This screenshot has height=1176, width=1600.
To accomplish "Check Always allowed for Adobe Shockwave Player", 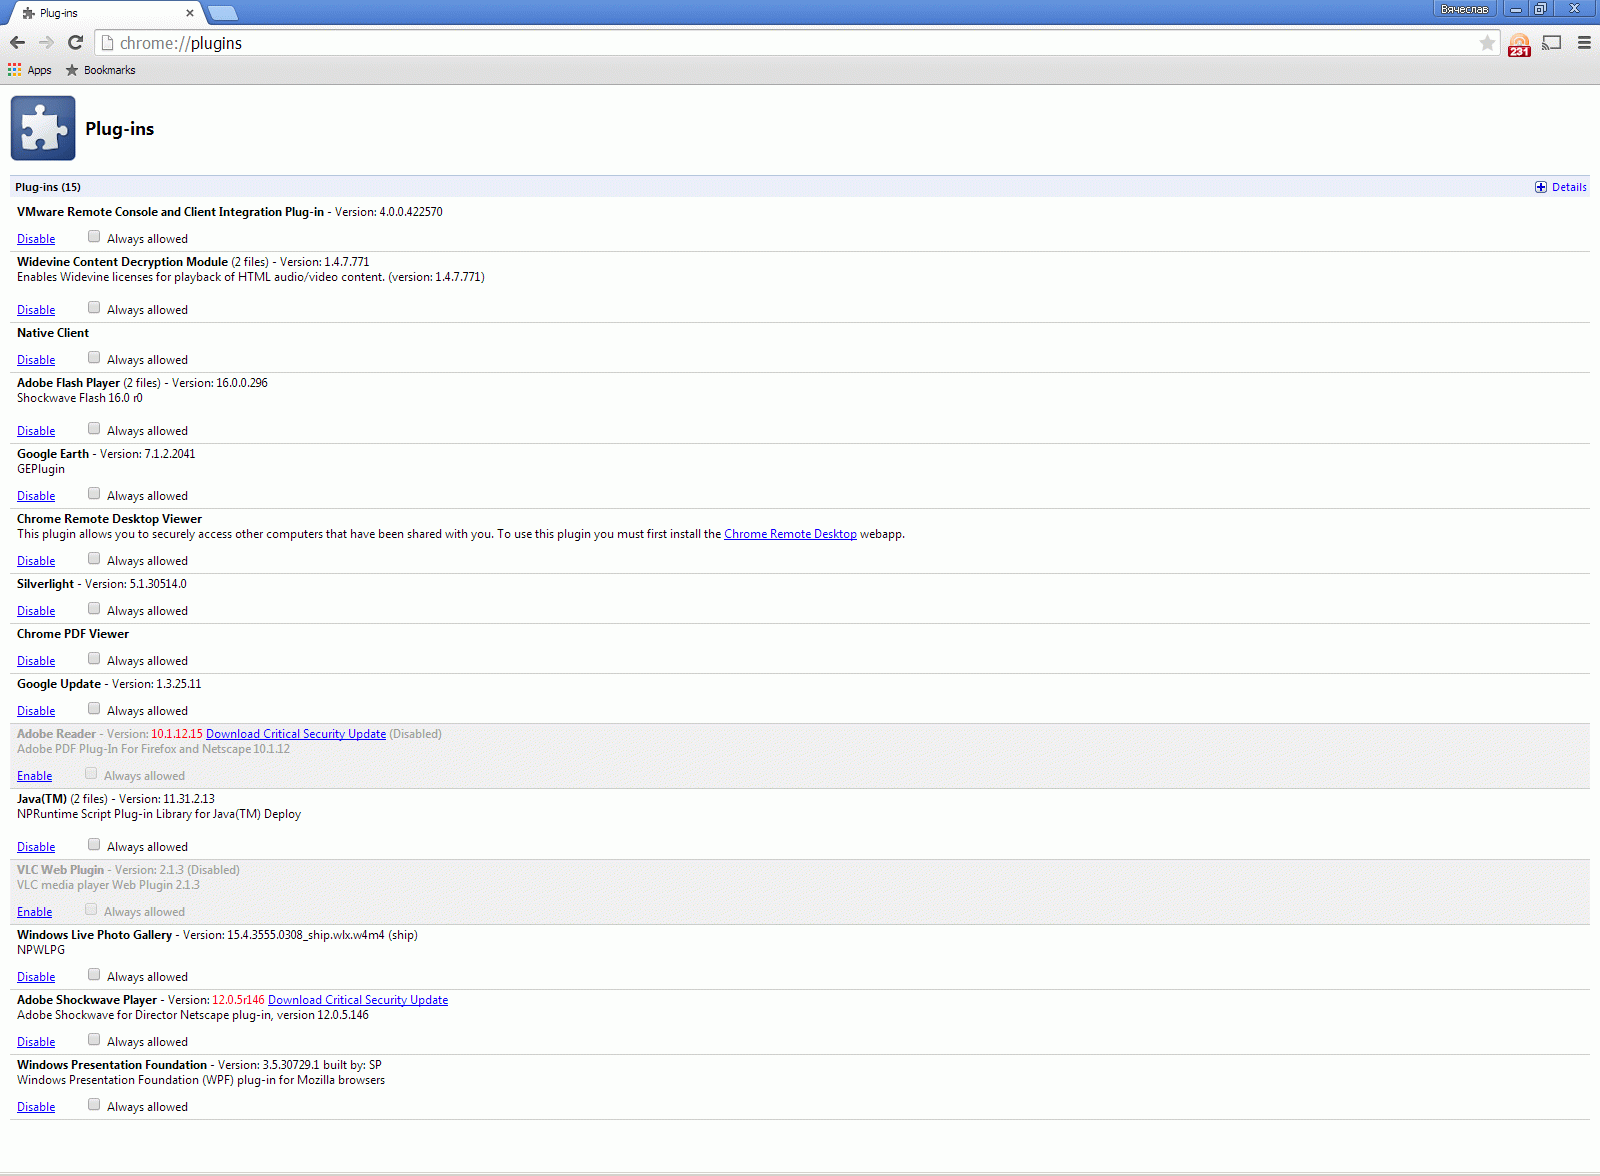I will point(94,1040).
